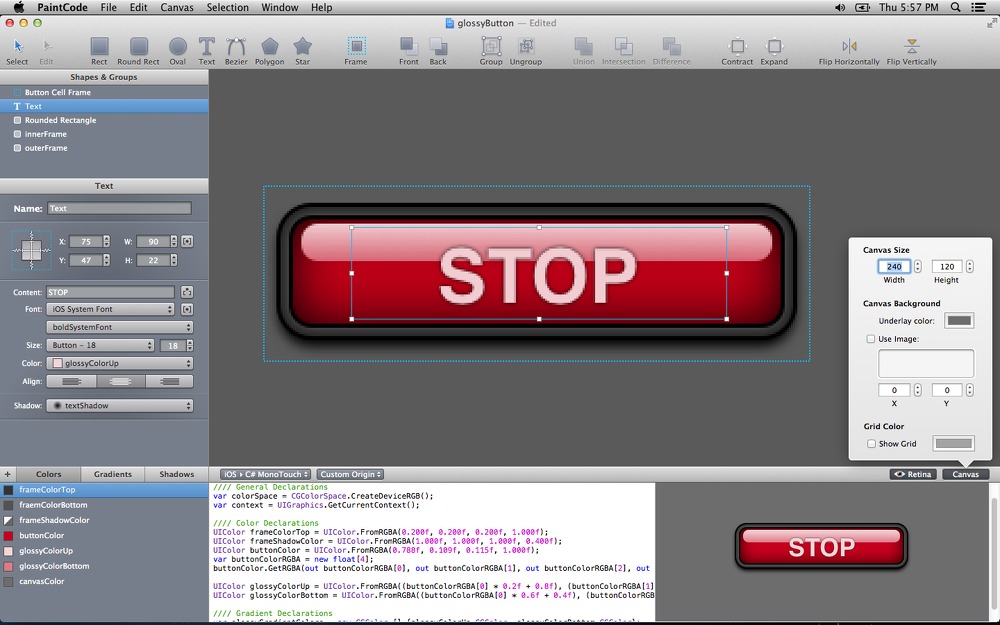
Task: Toggle the Retina preview button
Action: 913,474
